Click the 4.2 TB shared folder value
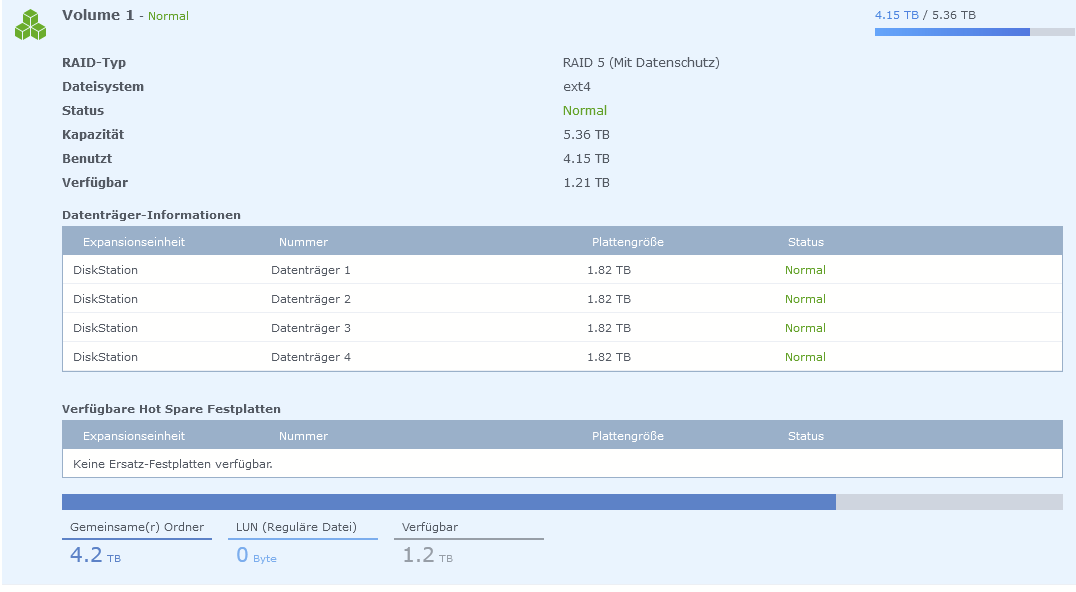Screen dimensions: 1076x592 (x=95, y=554)
